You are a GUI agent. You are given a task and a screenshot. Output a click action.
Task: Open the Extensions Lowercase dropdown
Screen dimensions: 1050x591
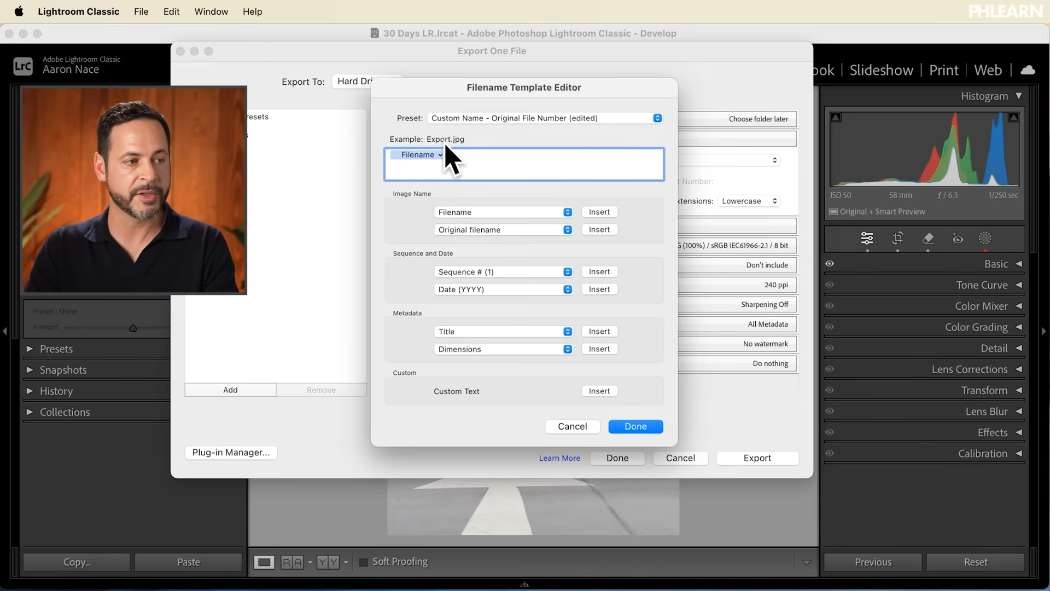[749, 201]
